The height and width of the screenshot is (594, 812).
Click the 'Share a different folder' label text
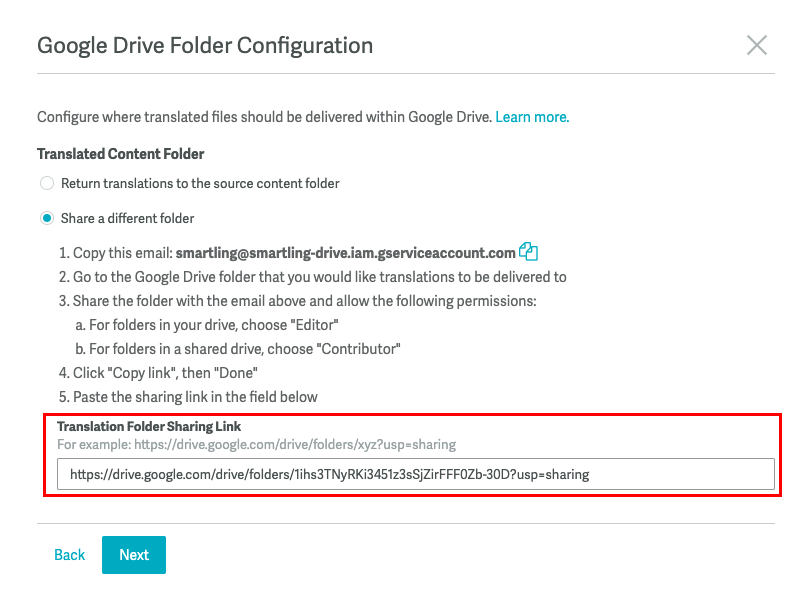pyautogui.click(x=127, y=219)
